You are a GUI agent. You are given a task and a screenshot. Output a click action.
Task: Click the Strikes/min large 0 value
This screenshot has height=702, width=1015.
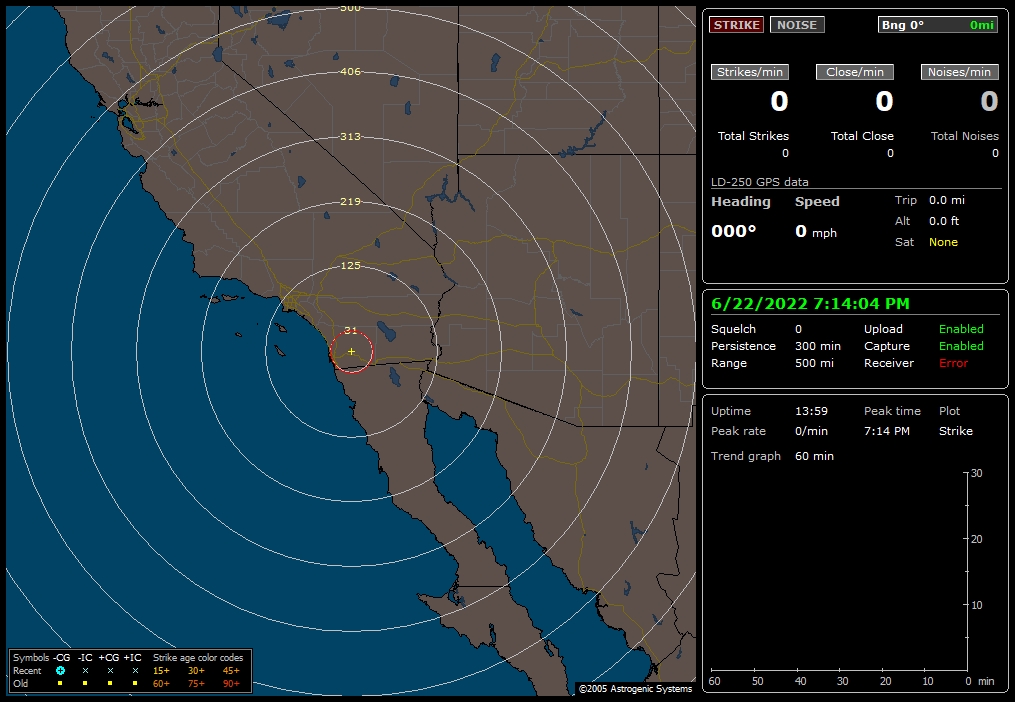pyautogui.click(x=779, y=101)
